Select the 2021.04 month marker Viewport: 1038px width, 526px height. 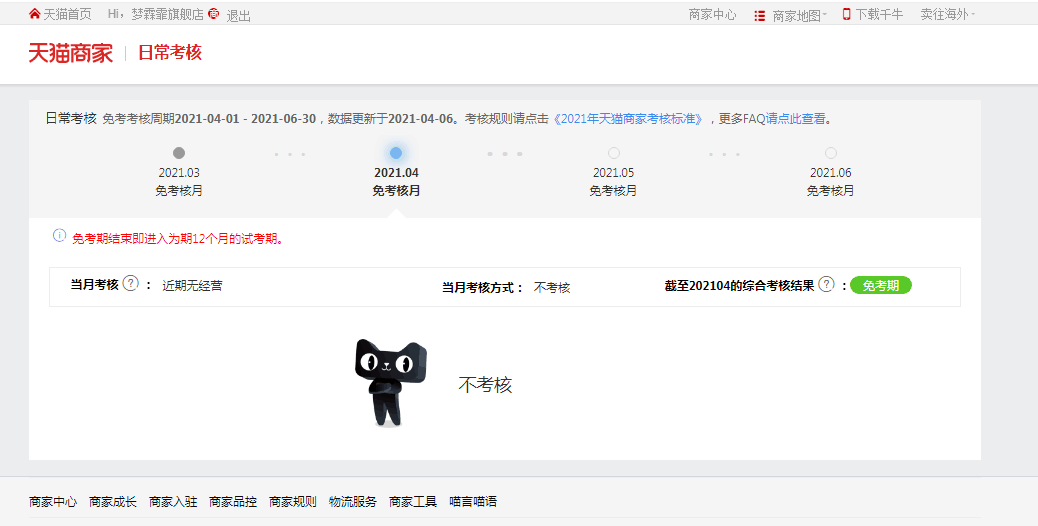[x=396, y=153]
